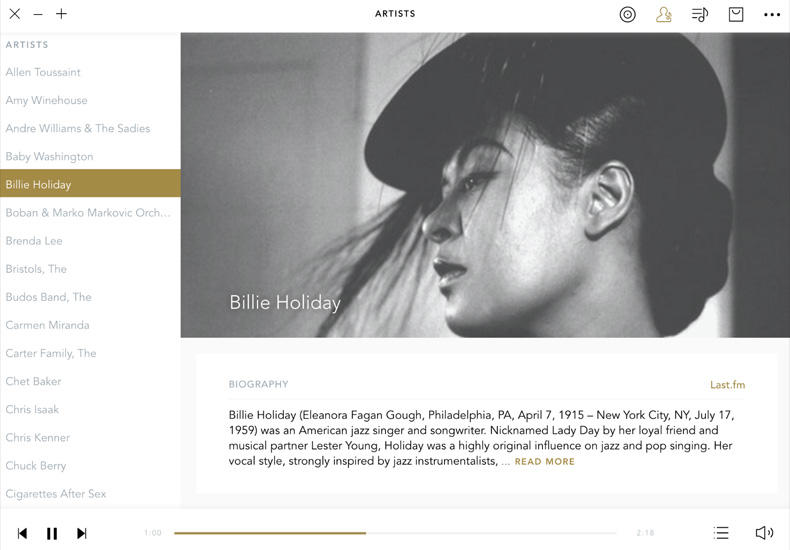Click the Billie Holiday header photo
Screen dimensions: 790x550
485,185
